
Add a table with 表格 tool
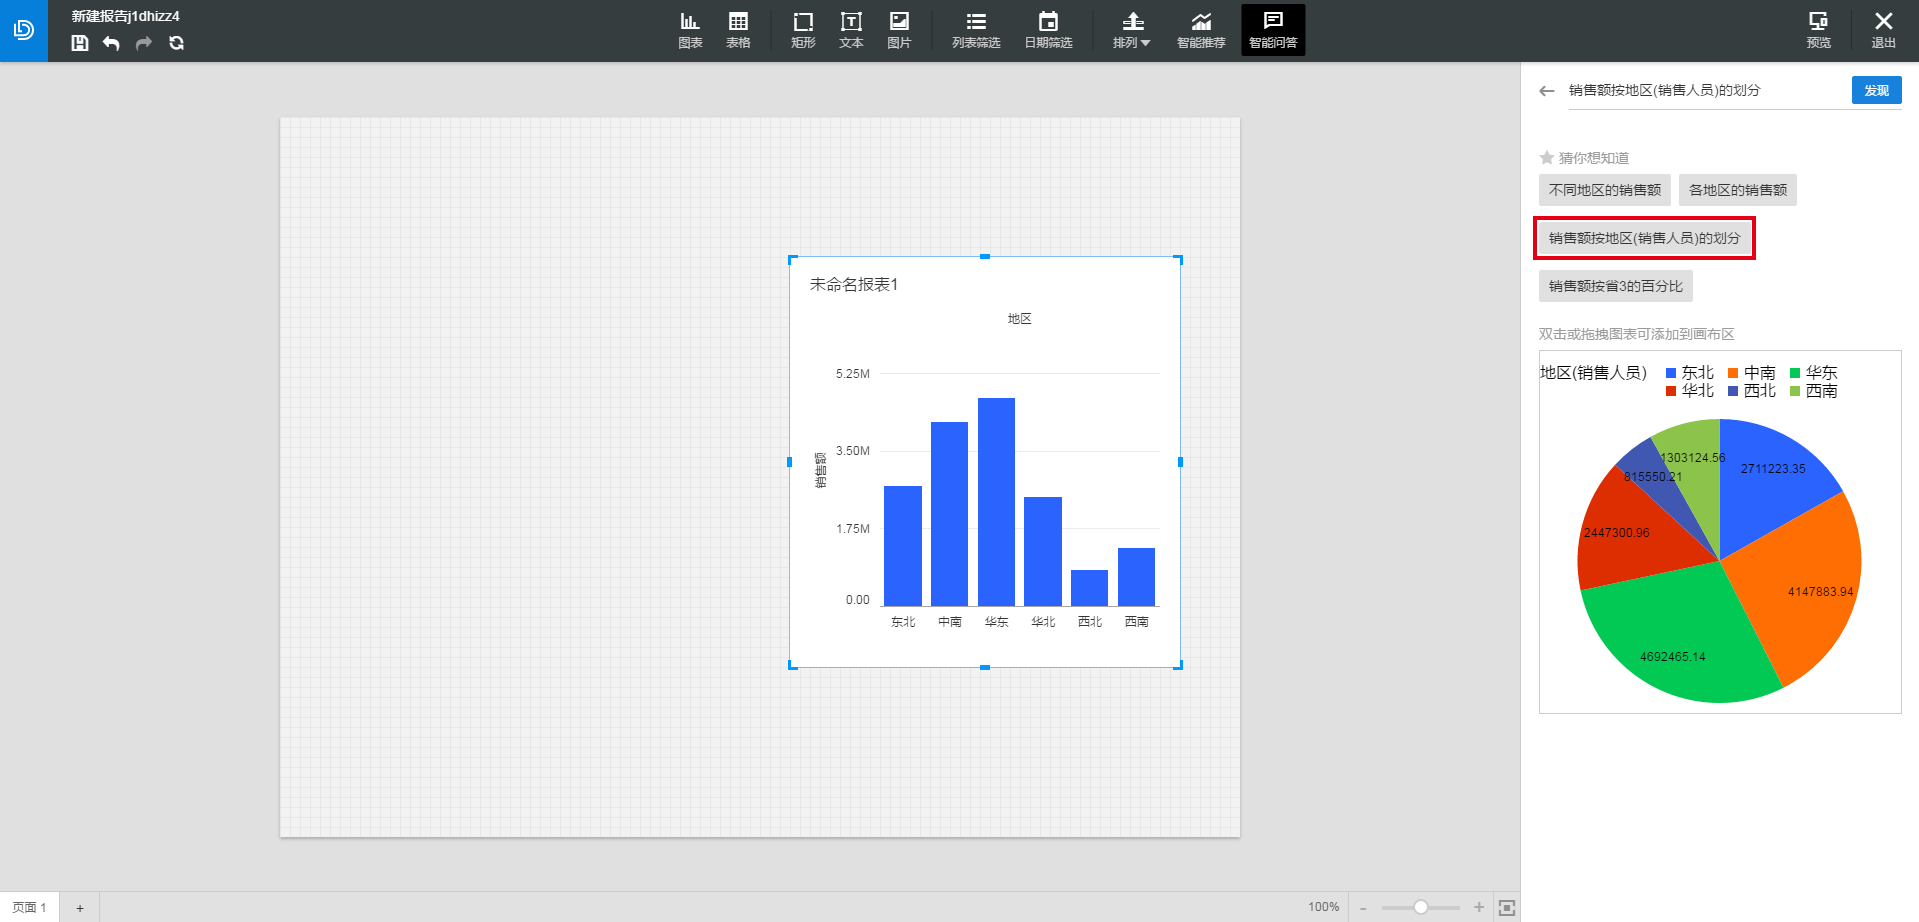(738, 30)
